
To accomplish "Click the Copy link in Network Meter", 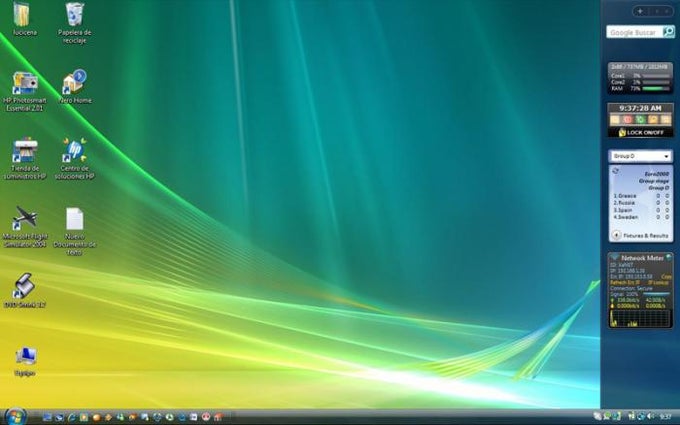I will click(x=666, y=277).
